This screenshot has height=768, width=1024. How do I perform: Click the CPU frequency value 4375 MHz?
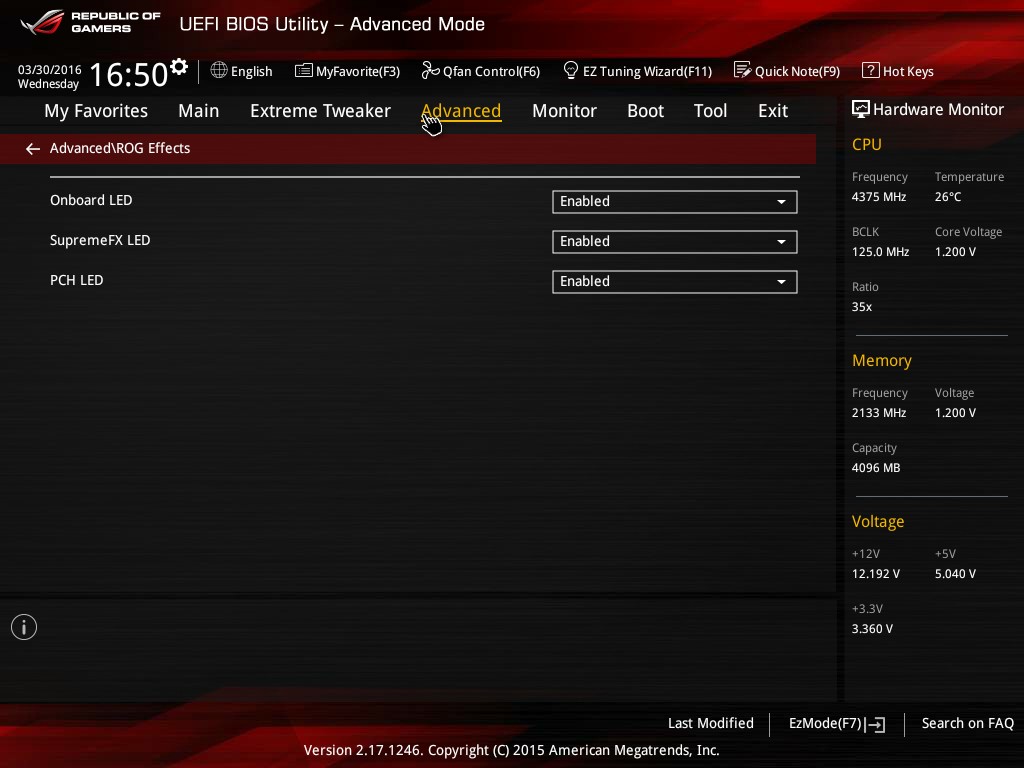(x=879, y=197)
